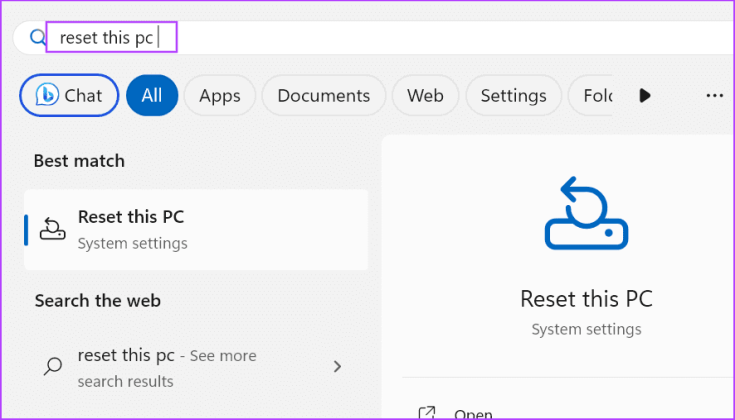Select the partially visible Folders tab
Screen dimensions: 735x420
595,96
